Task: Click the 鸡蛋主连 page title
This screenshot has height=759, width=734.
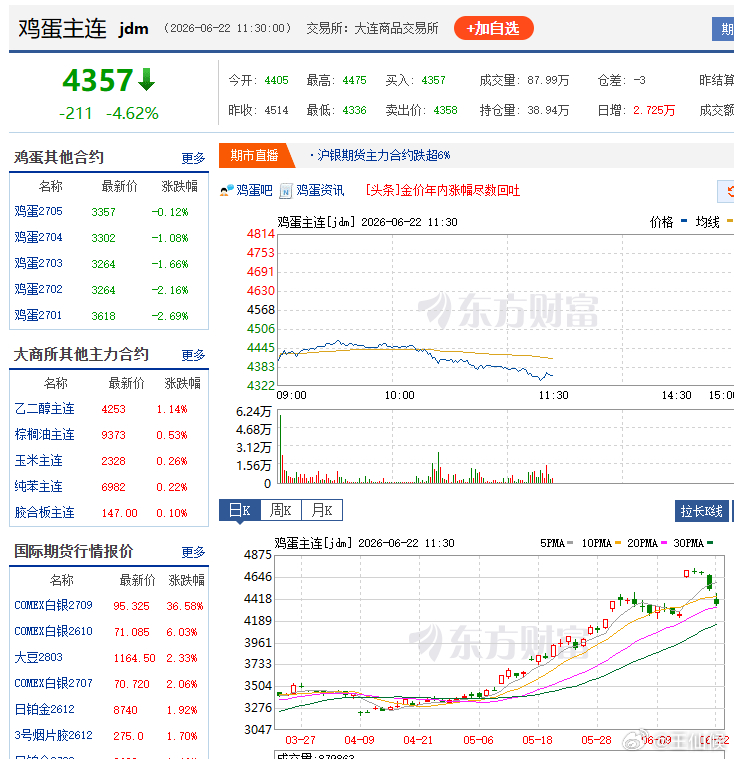Action: 62,28
